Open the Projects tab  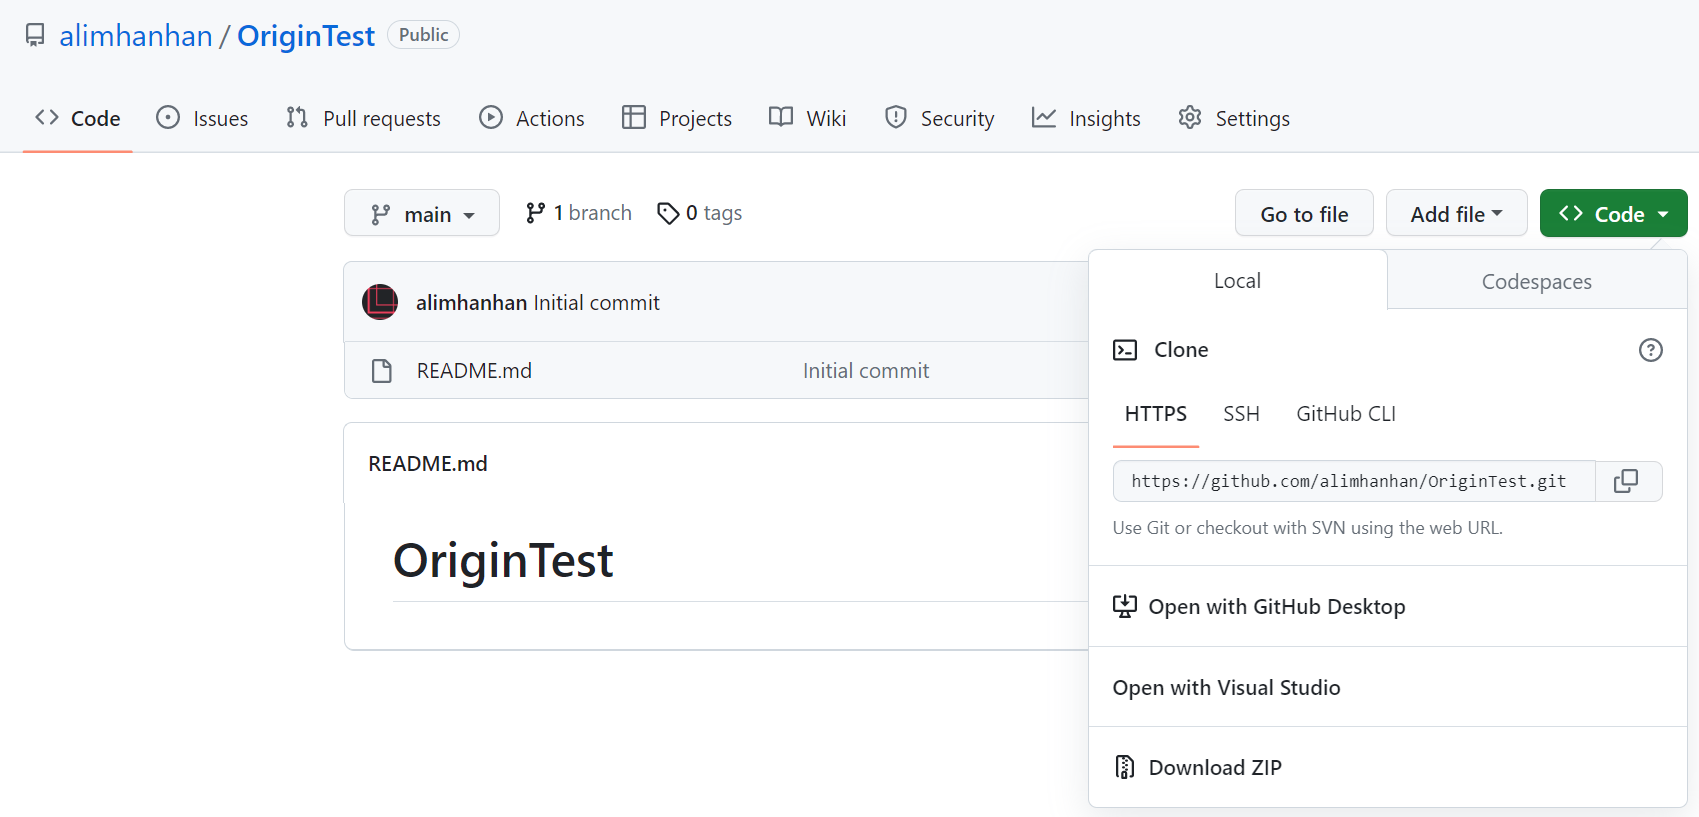coord(677,118)
